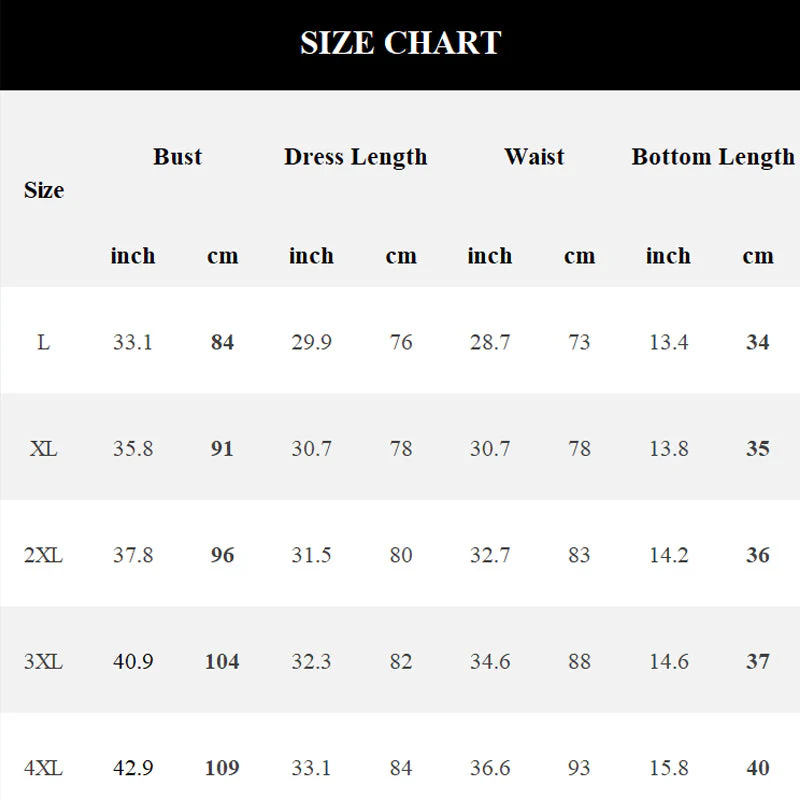Select the L size row label

43,342
